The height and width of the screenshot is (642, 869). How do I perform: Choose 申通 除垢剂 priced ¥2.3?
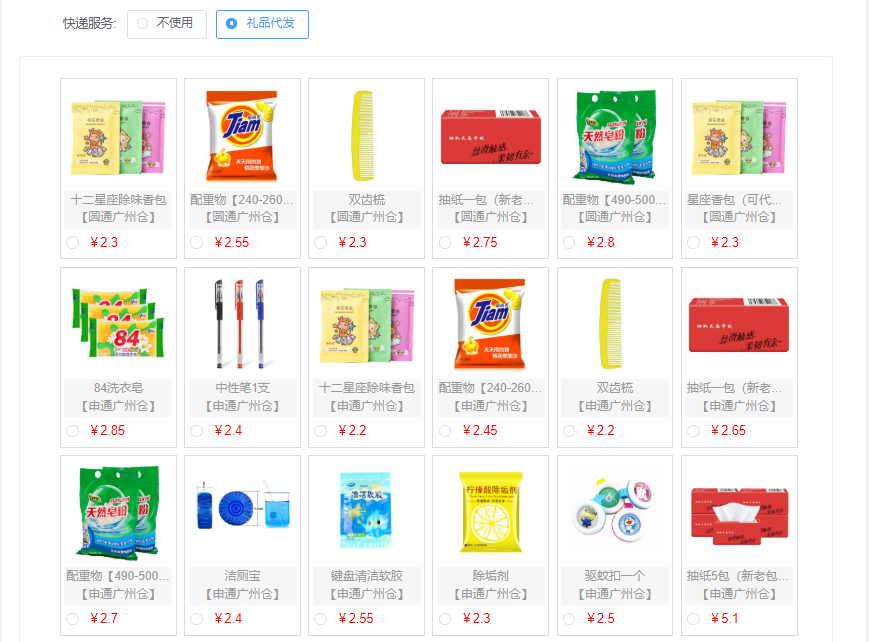[444, 619]
